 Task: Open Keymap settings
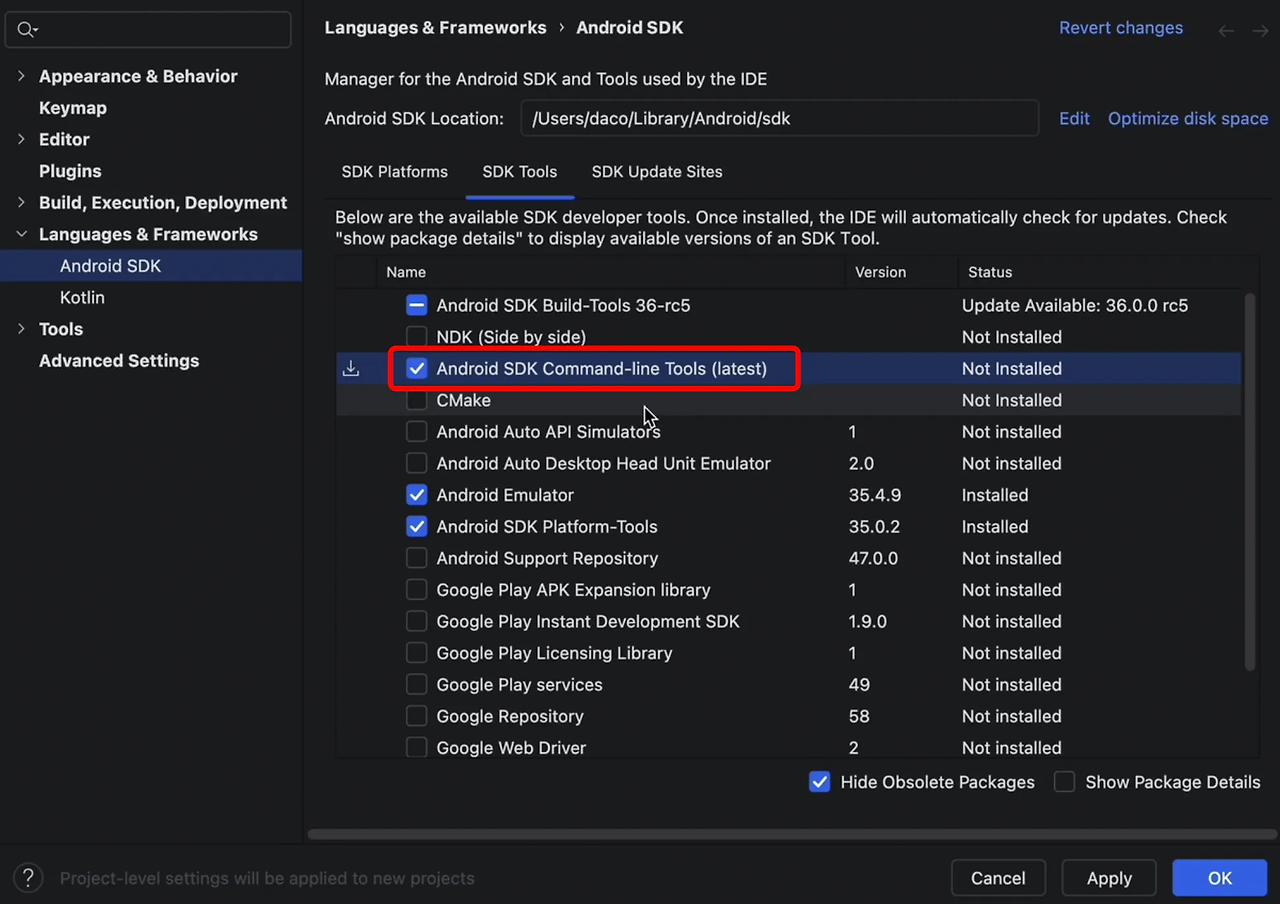[73, 108]
